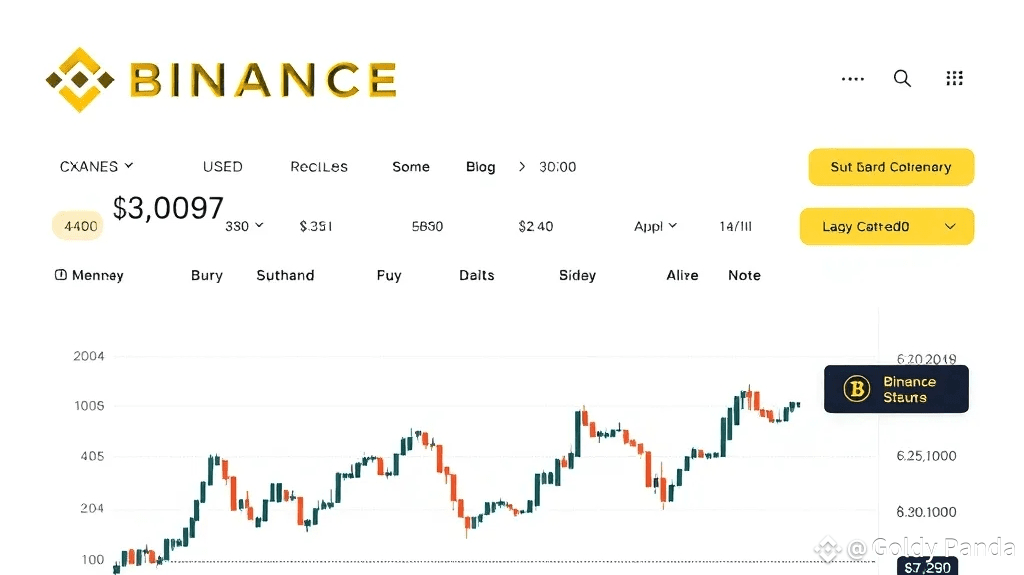
Task: Open the search magnifier icon
Action: (x=902, y=79)
